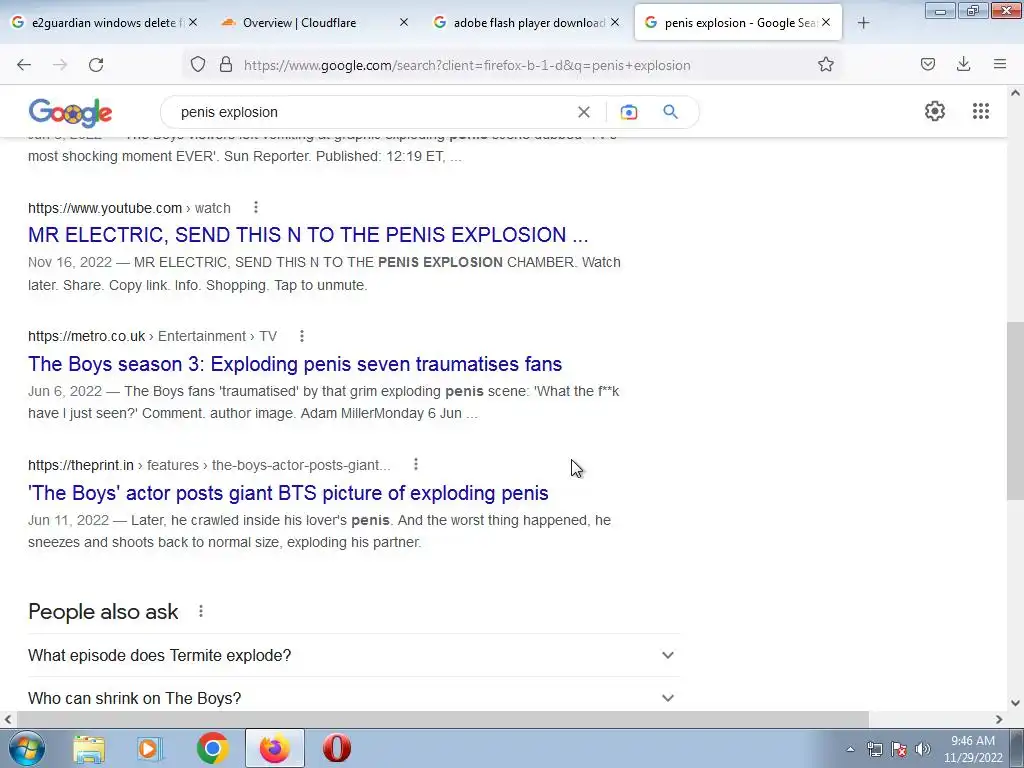Viewport: 1024px width, 768px height.
Task: Open the 'MR ELECTRIC, SEND THIS N' result
Action: point(308,234)
